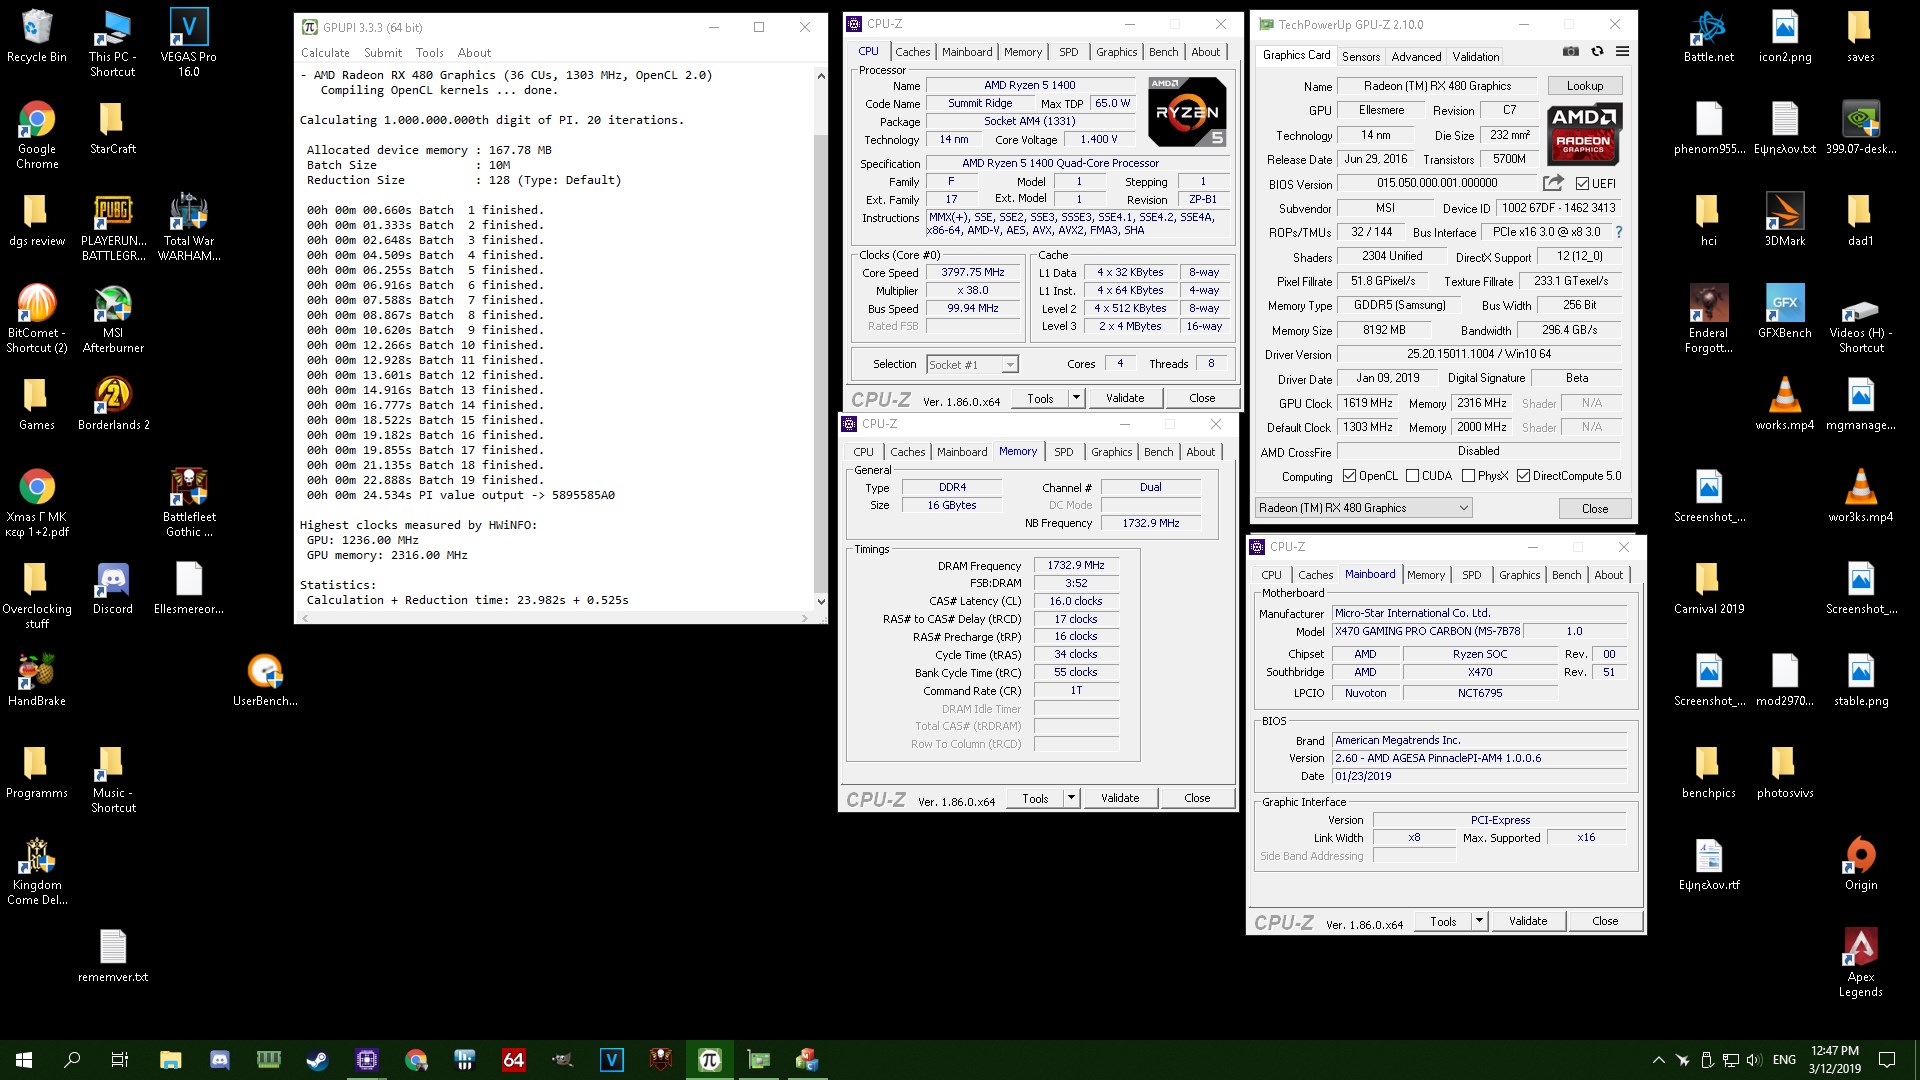This screenshot has width=1920, height=1080.
Task: Open Tools dropdown arrow in CPU-Z Mainboard window
Action: coord(1479,921)
